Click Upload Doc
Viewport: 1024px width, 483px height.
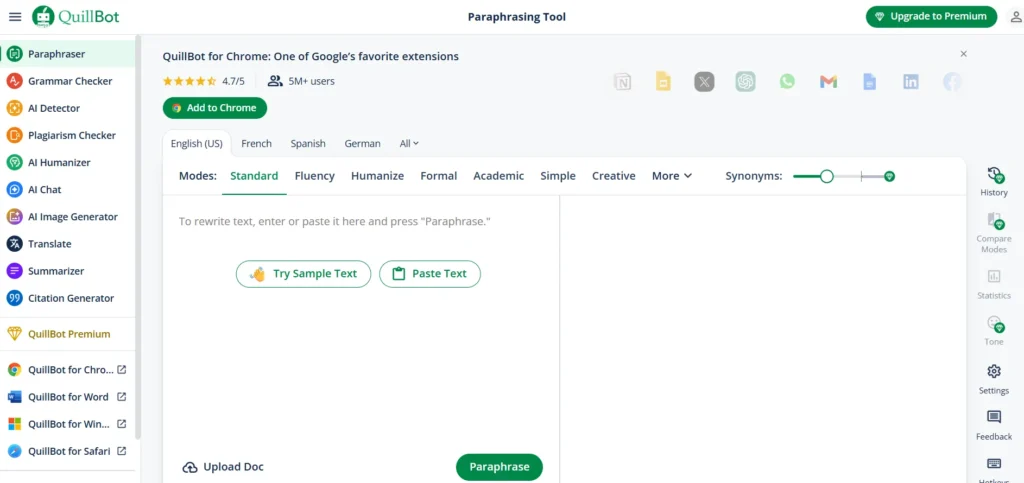pos(223,467)
